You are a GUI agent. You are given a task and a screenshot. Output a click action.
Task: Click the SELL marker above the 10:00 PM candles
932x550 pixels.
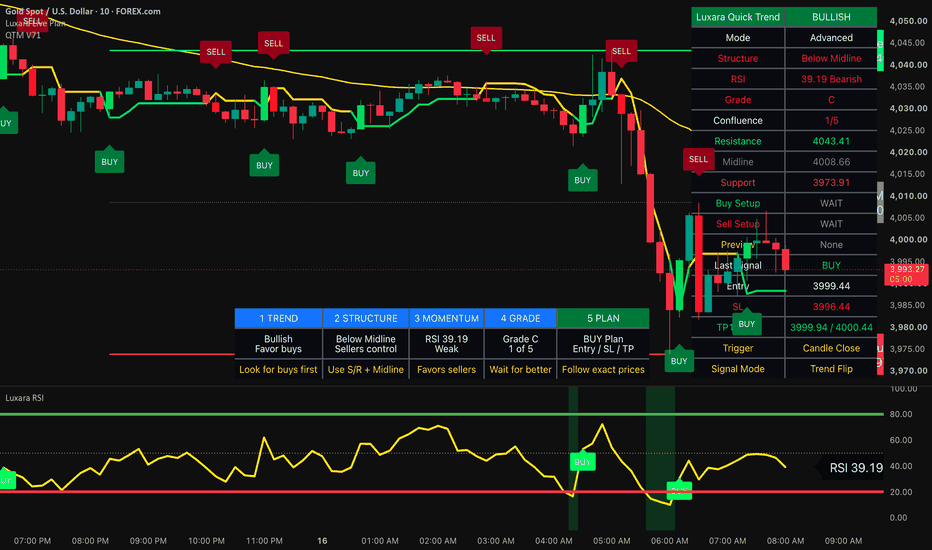216,52
